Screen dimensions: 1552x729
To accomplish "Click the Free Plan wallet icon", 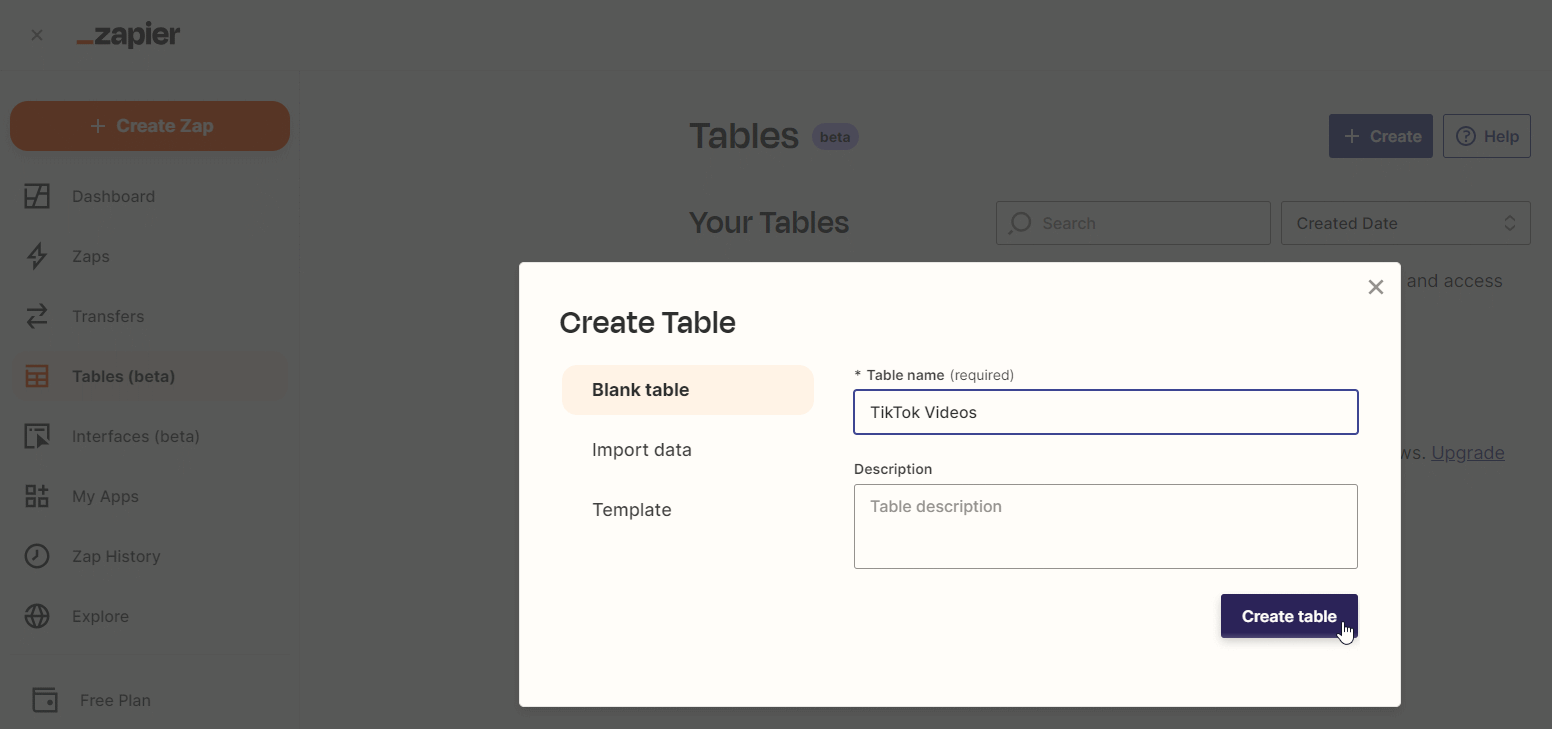I will point(45,700).
